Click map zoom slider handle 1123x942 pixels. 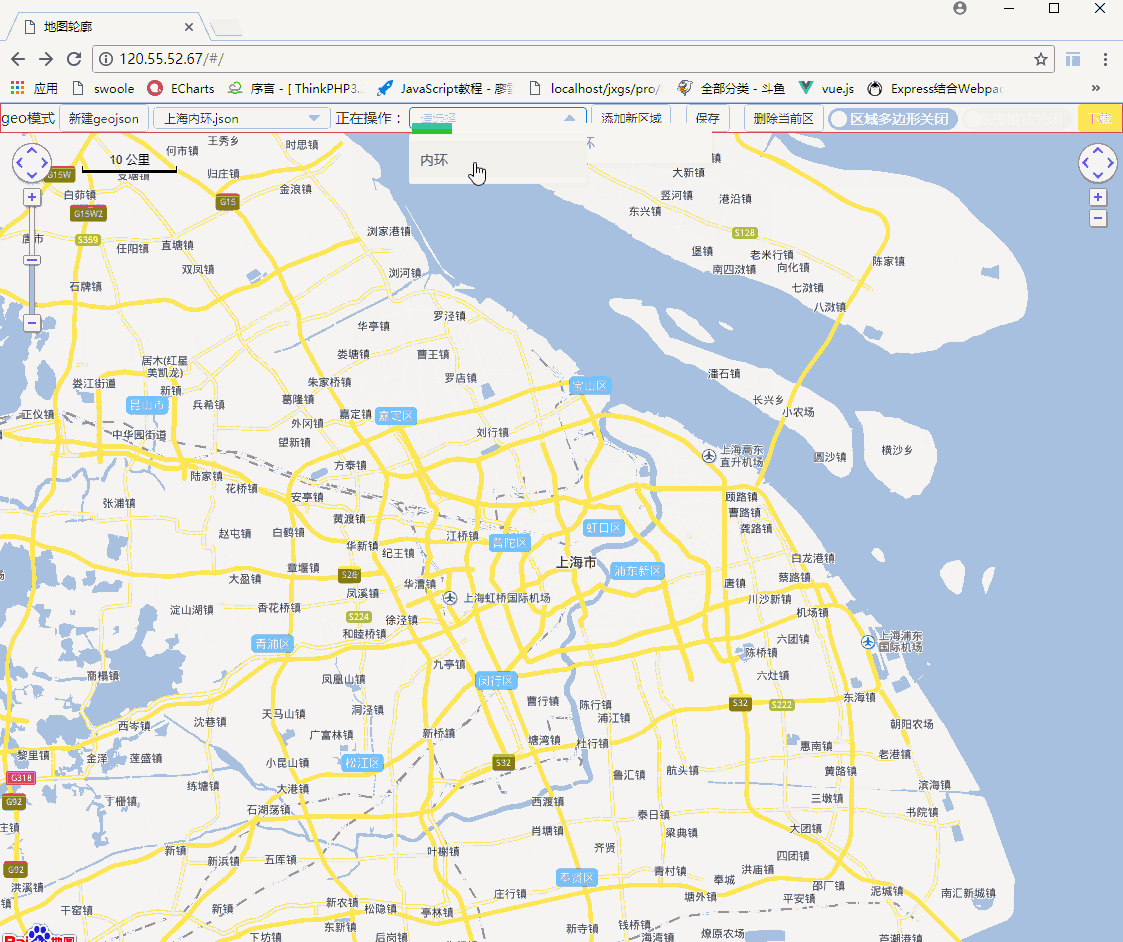[32, 260]
